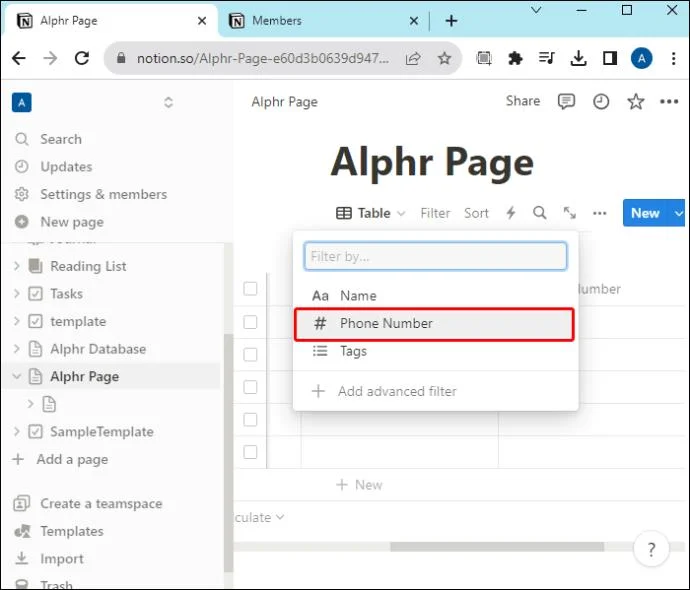
Task: Open a new browser tab
Action: (451, 21)
